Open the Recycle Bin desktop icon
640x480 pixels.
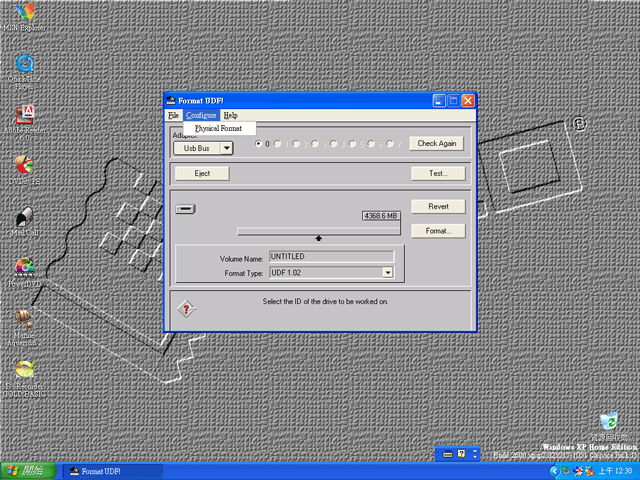609,427
